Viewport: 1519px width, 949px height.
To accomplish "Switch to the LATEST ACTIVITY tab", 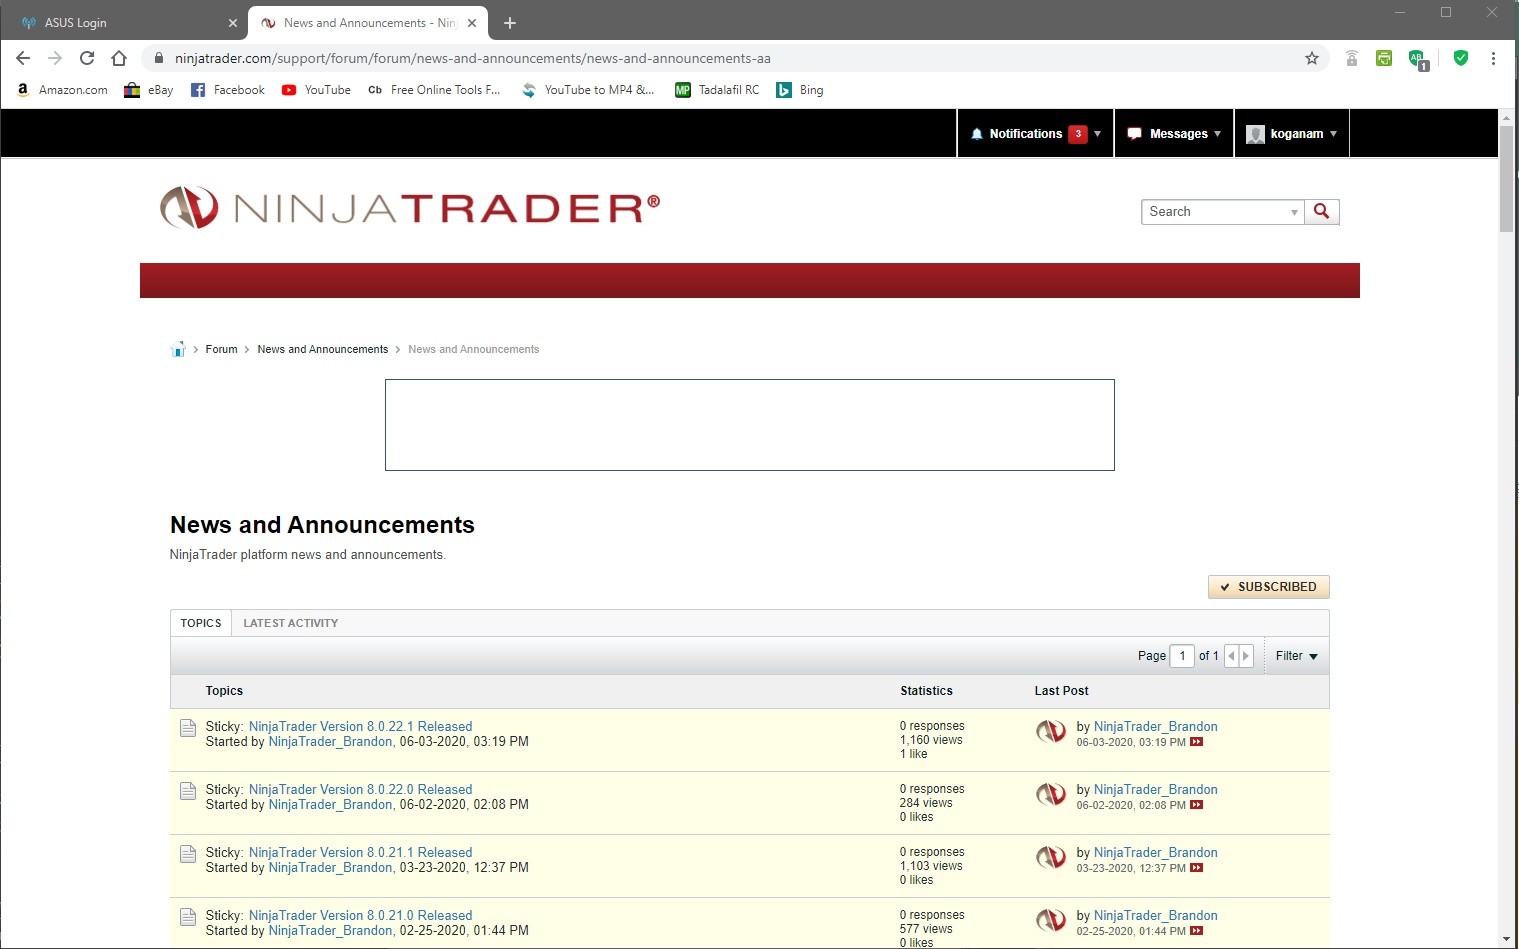I will [291, 623].
